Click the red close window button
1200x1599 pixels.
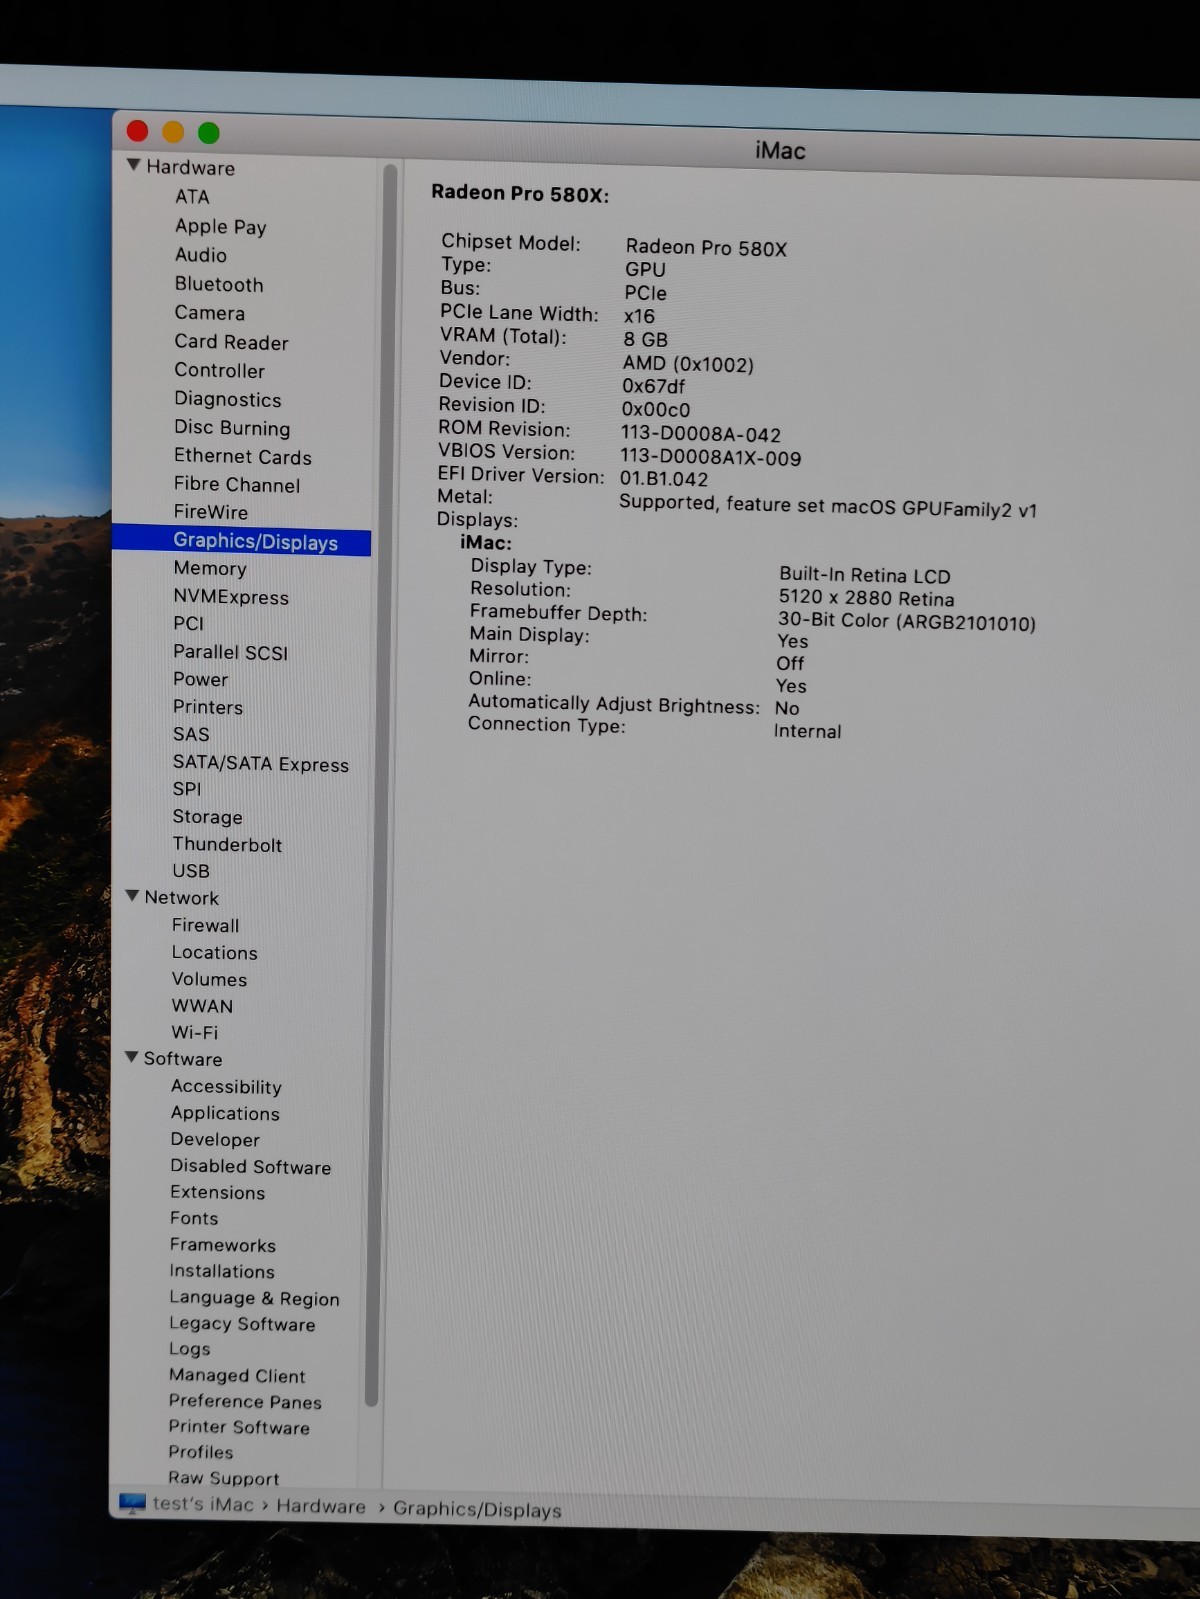point(138,131)
